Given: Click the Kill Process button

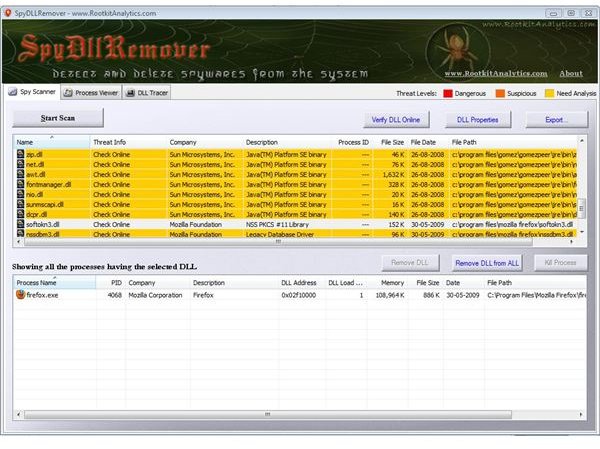Looking at the screenshot, I should click(560, 263).
